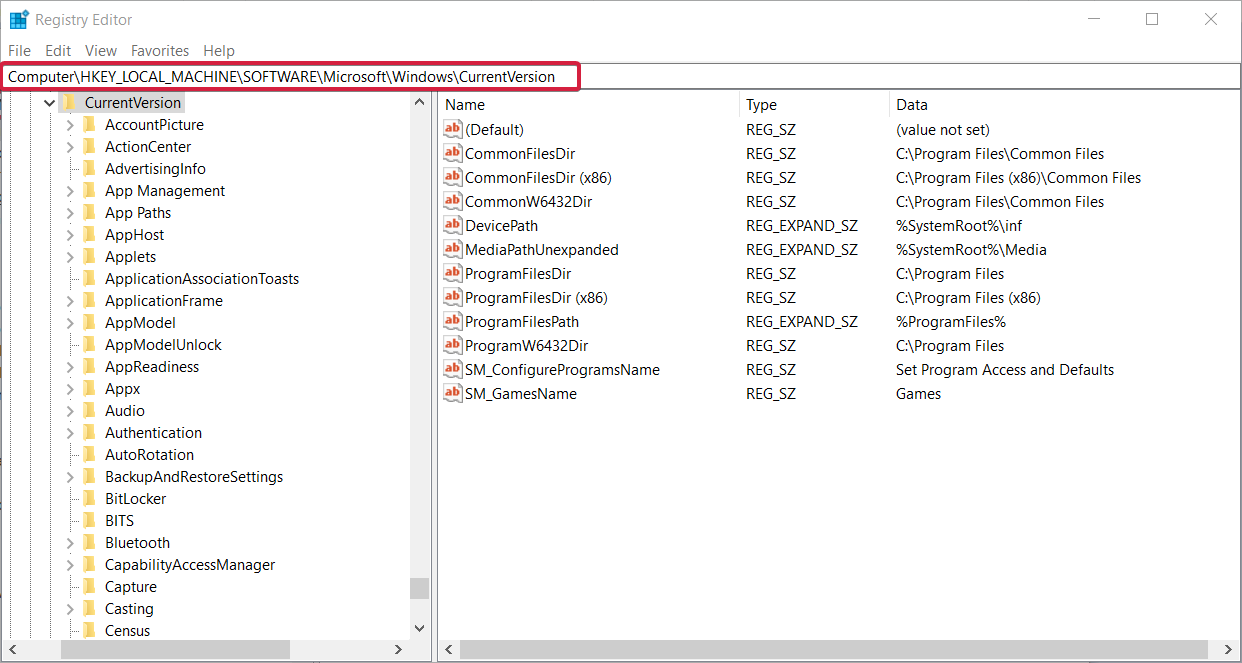
Task: Click the icon beside ProgramW6432Dir
Action: point(453,345)
